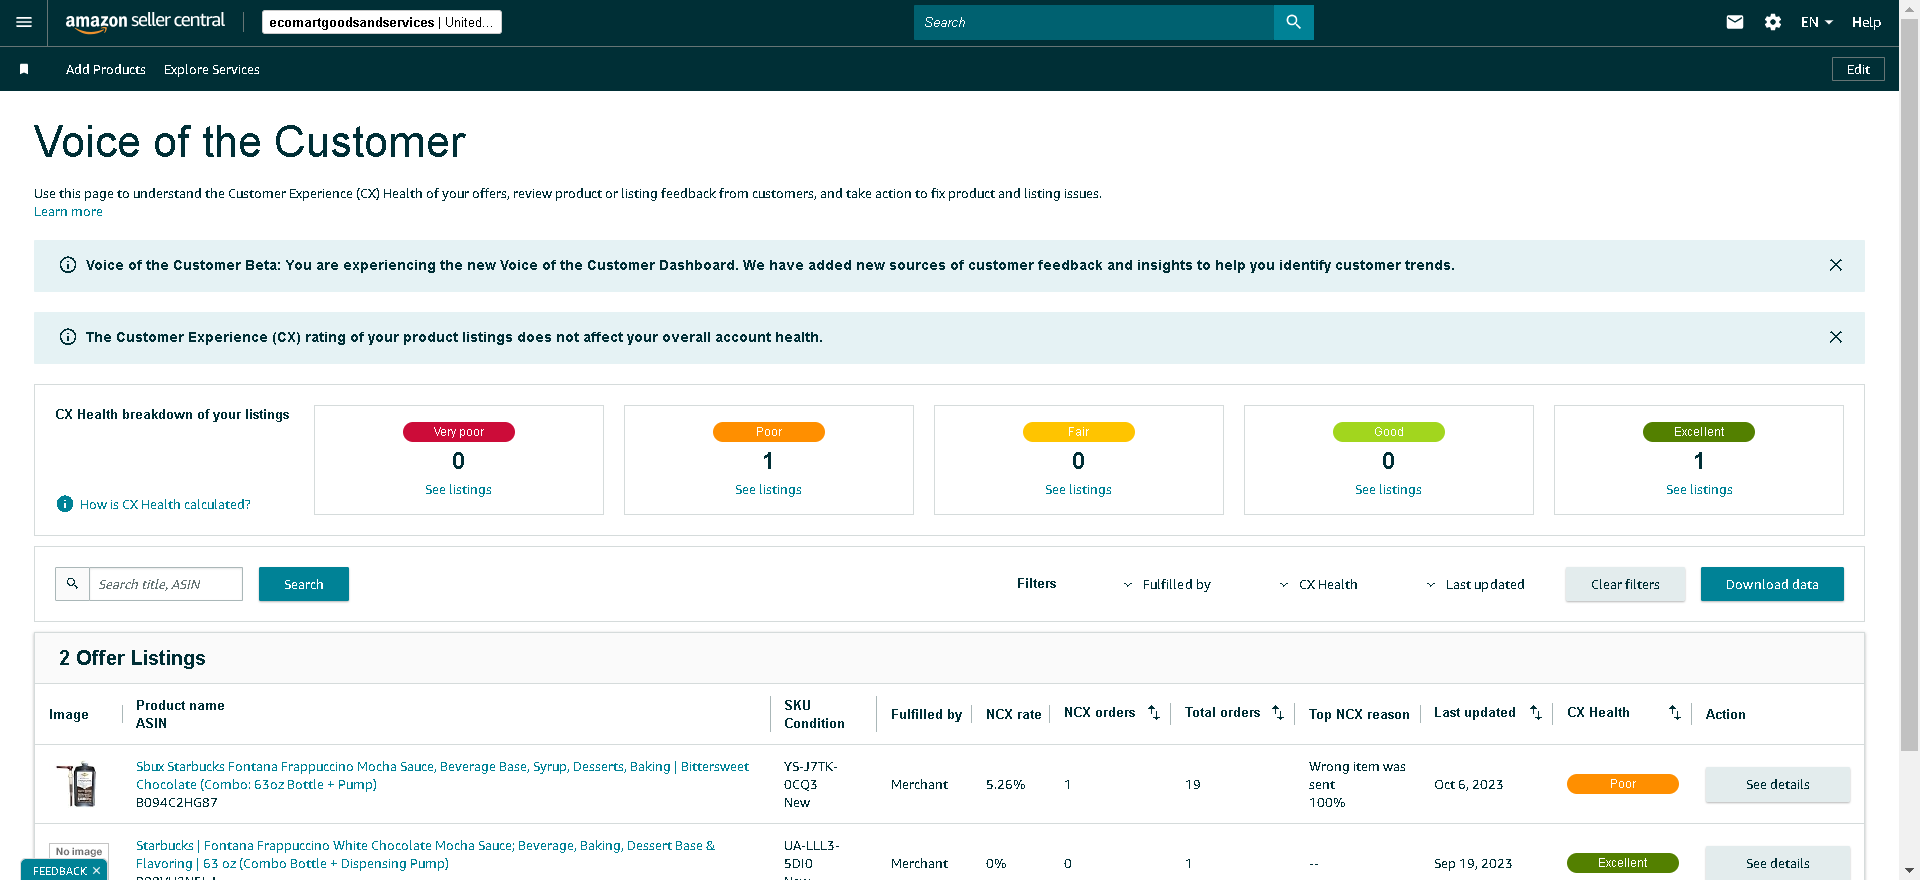The image size is (1920, 880).
Task: Open the Explore Services menu item
Action: tap(212, 69)
